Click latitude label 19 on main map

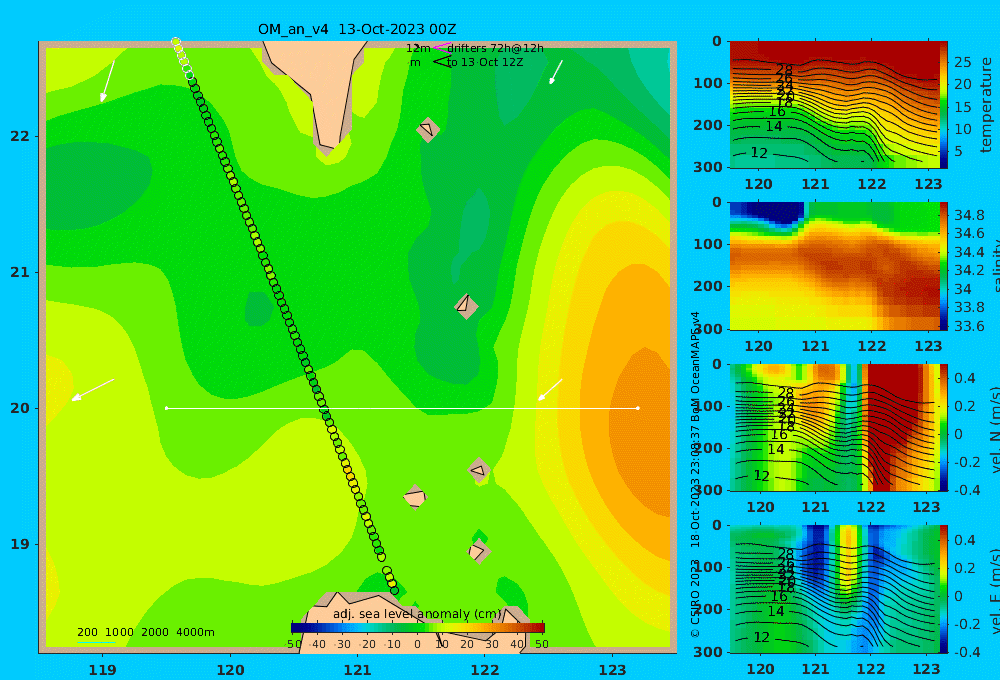coord(20,544)
